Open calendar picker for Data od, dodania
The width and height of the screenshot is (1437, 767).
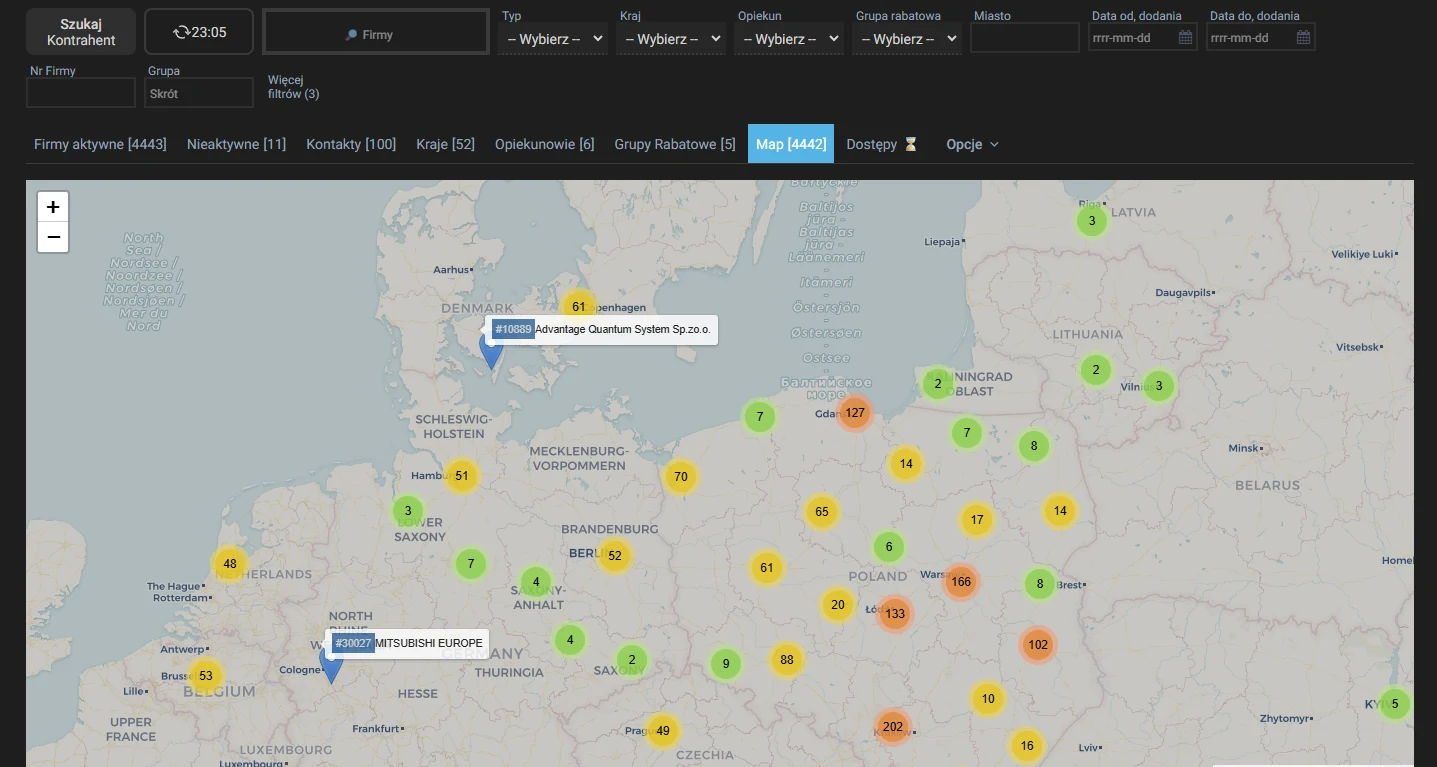point(1185,38)
